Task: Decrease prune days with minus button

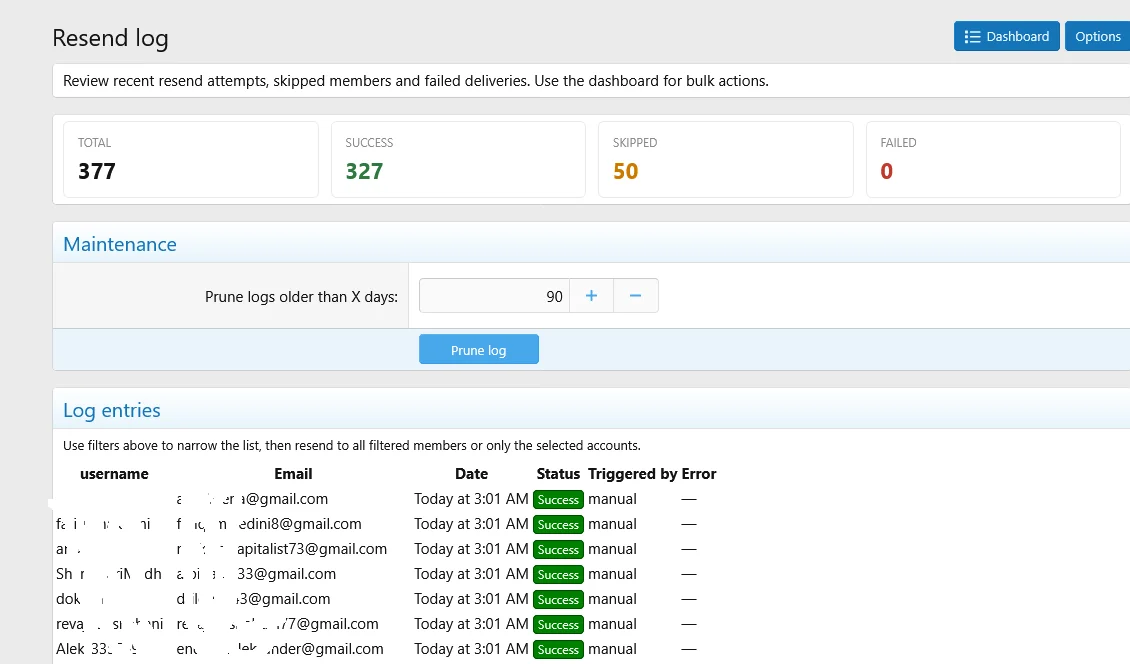Action: pos(635,296)
